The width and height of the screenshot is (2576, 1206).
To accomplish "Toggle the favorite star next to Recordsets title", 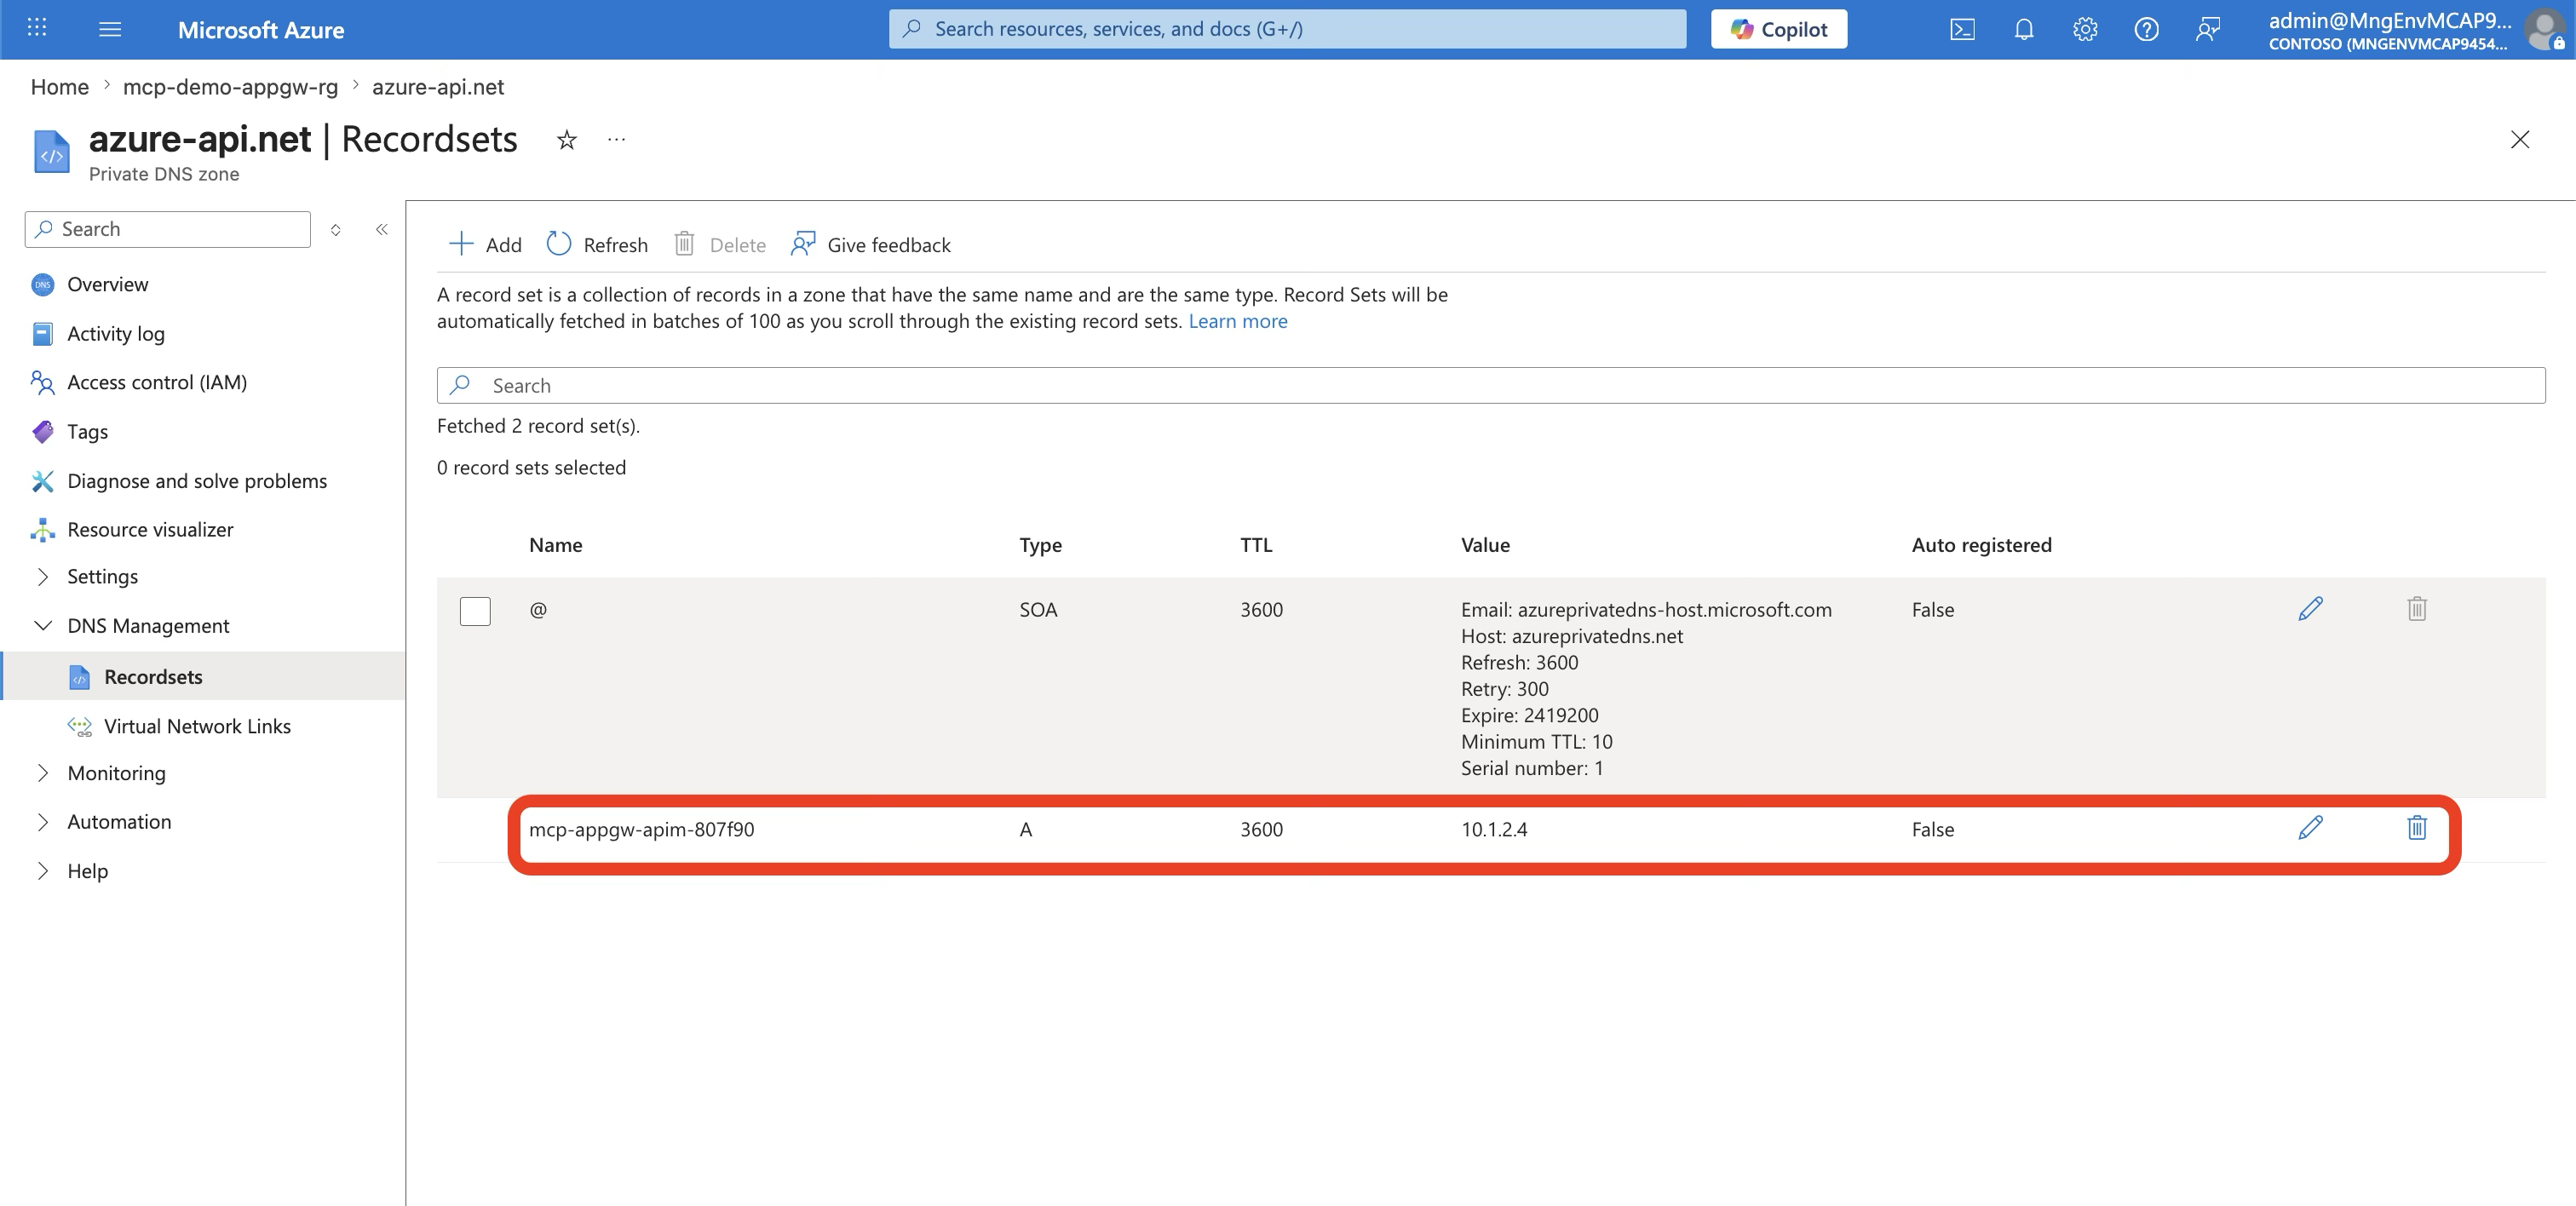I will tap(566, 140).
